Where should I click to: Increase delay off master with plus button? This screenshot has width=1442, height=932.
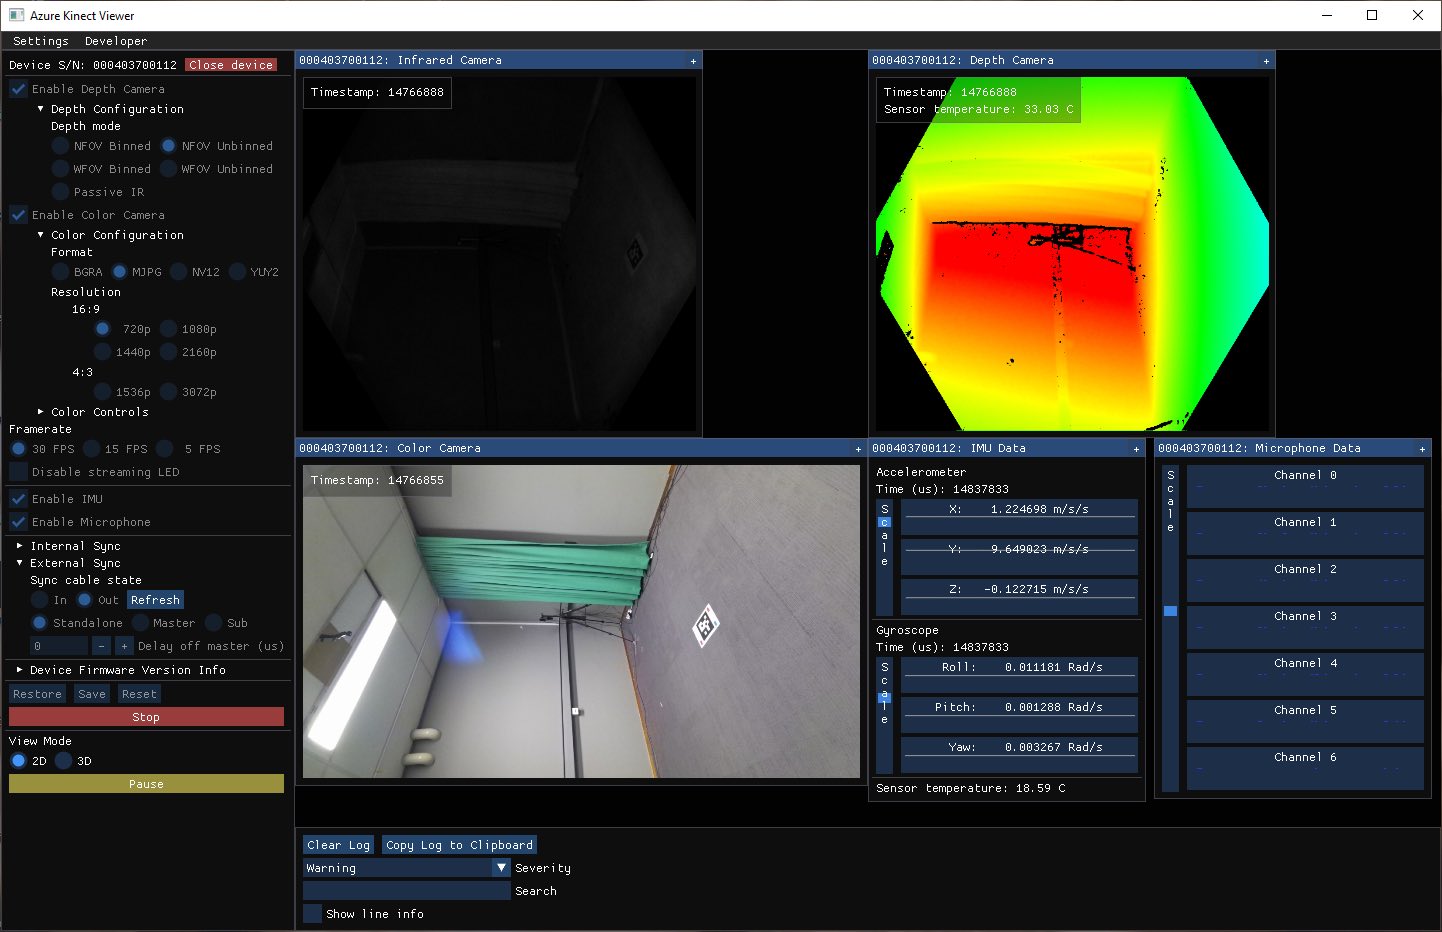[124, 646]
